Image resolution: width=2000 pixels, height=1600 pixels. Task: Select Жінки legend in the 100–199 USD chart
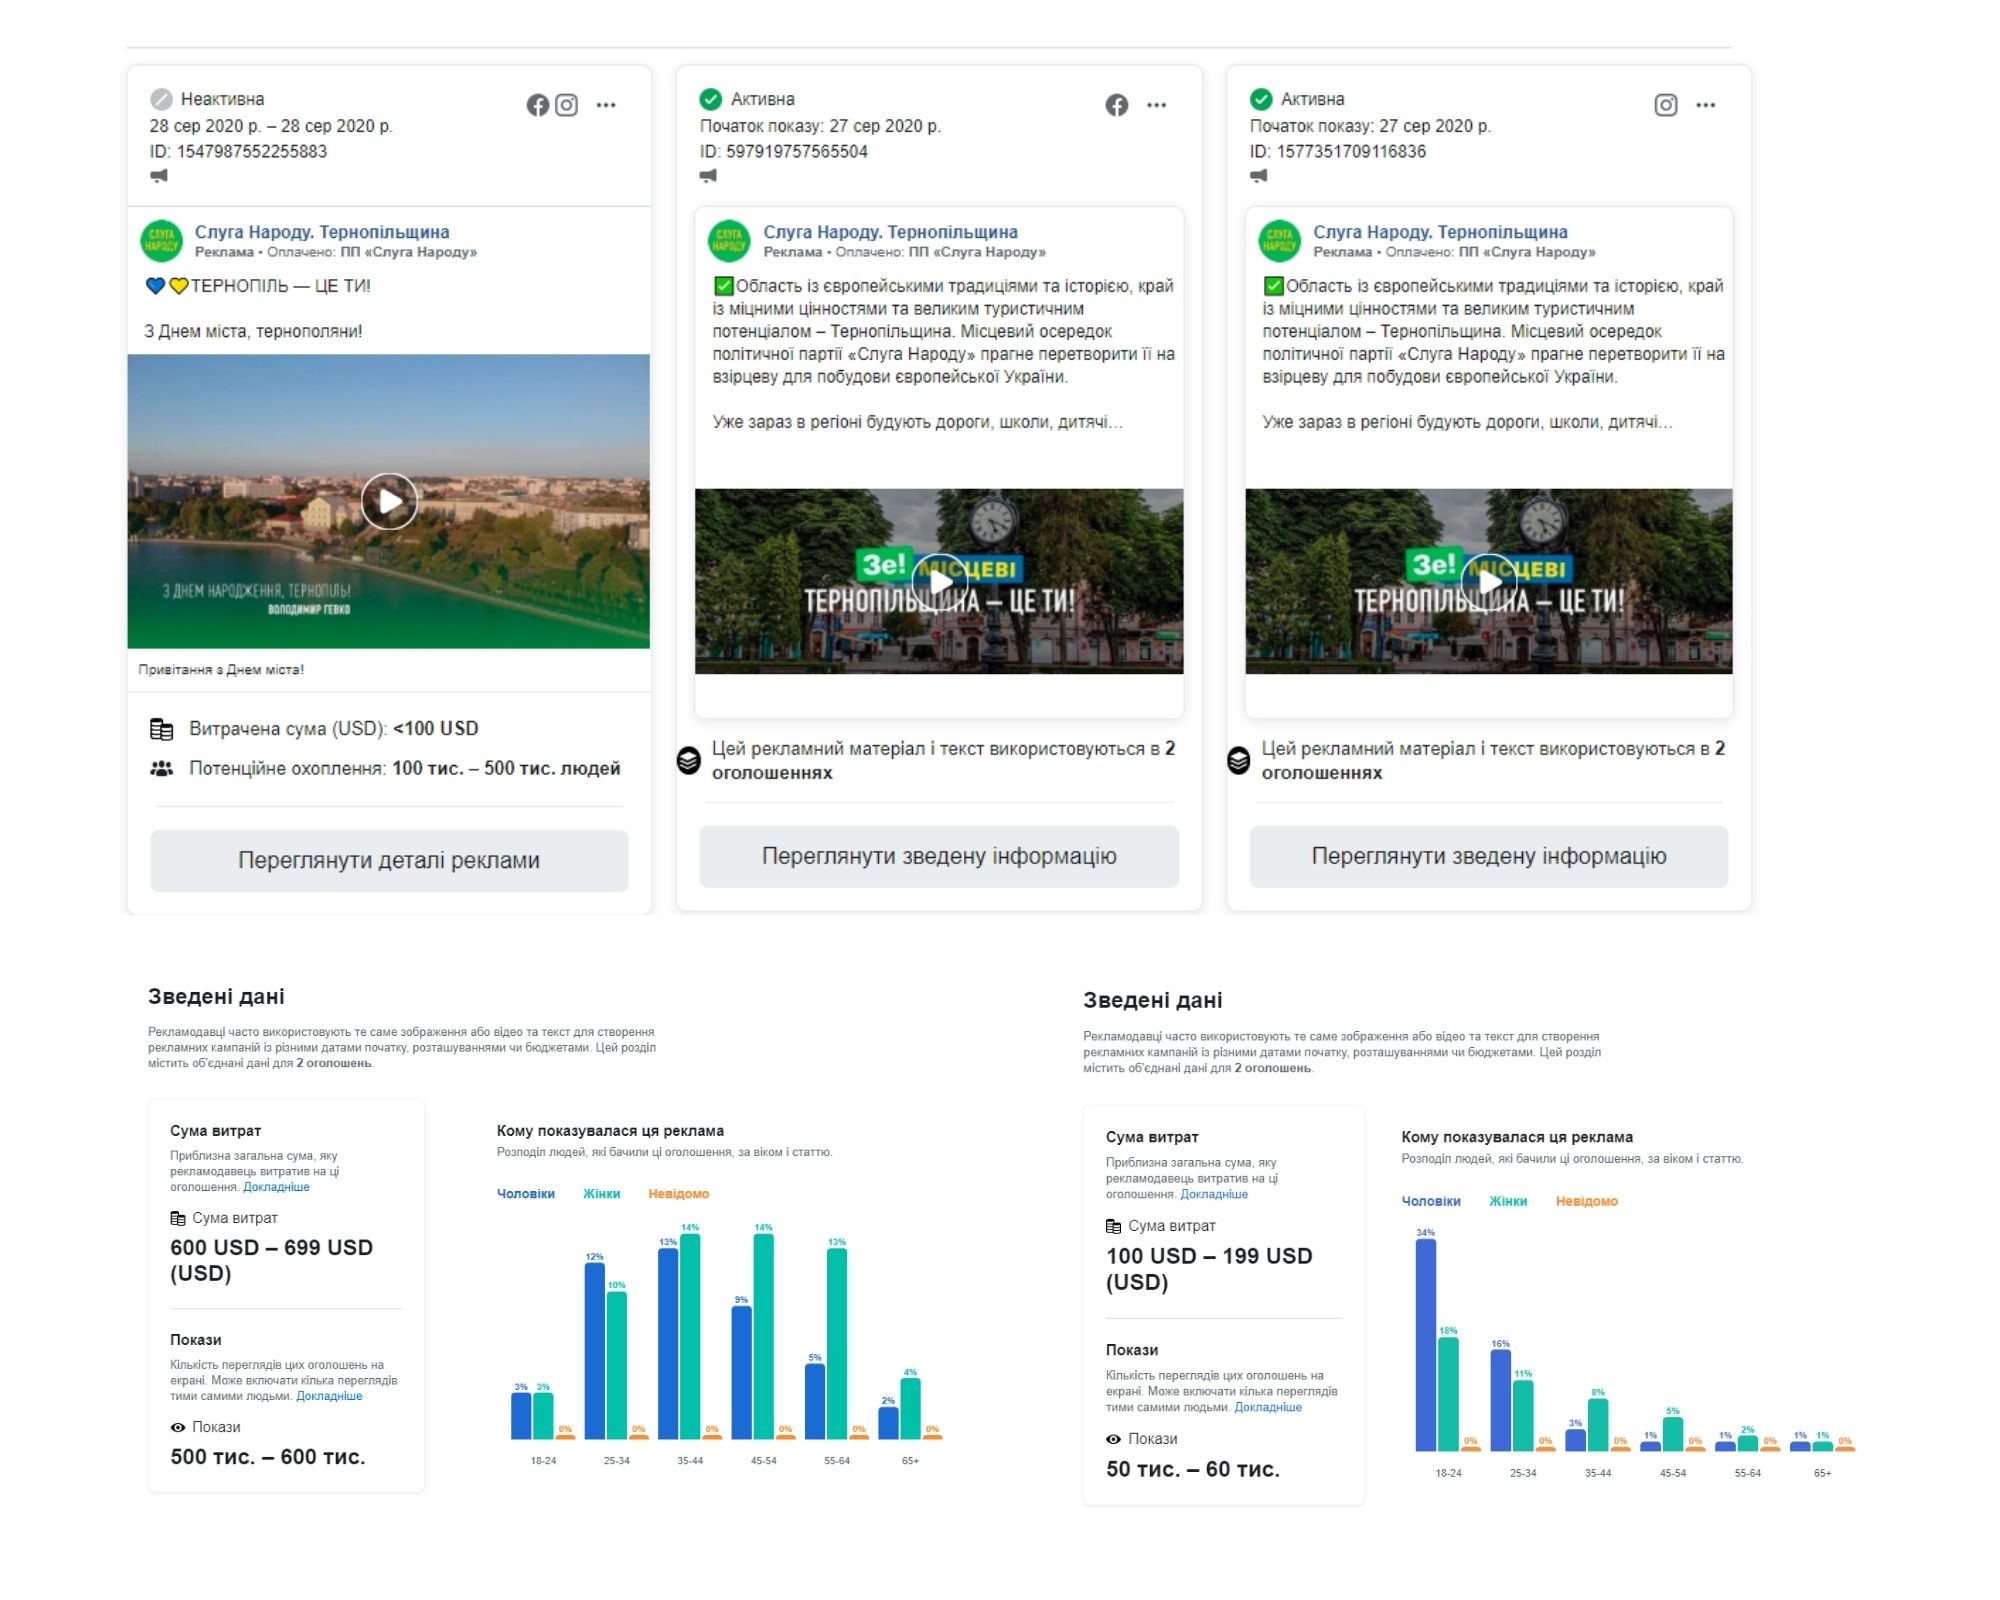click(x=1508, y=1201)
